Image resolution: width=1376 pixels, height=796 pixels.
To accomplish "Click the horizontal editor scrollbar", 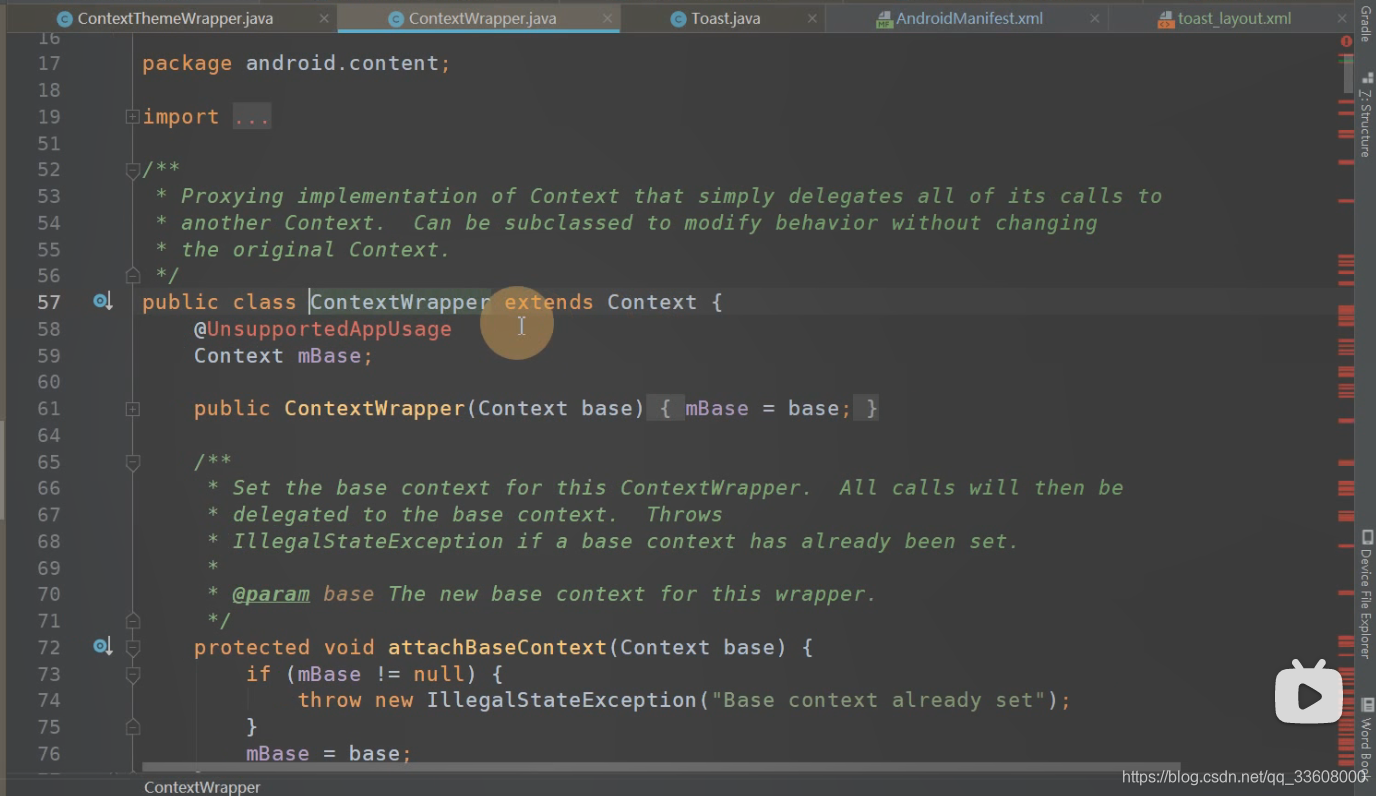I will point(660,768).
